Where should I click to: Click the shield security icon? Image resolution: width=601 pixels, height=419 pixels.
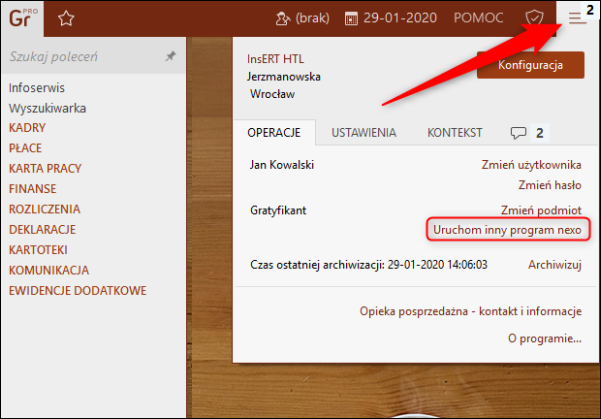pyautogui.click(x=534, y=18)
